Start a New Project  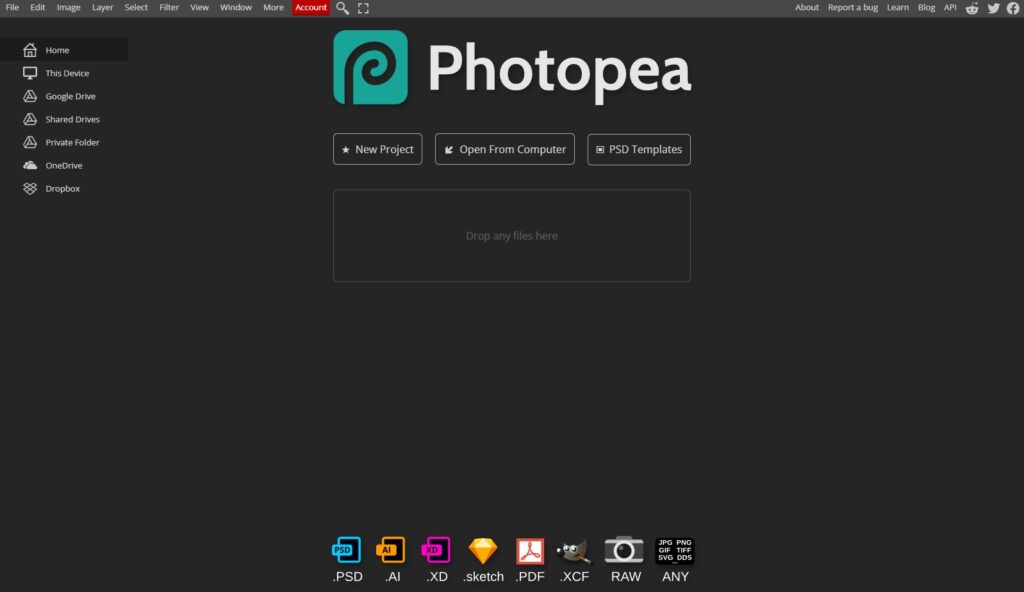(377, 149)
